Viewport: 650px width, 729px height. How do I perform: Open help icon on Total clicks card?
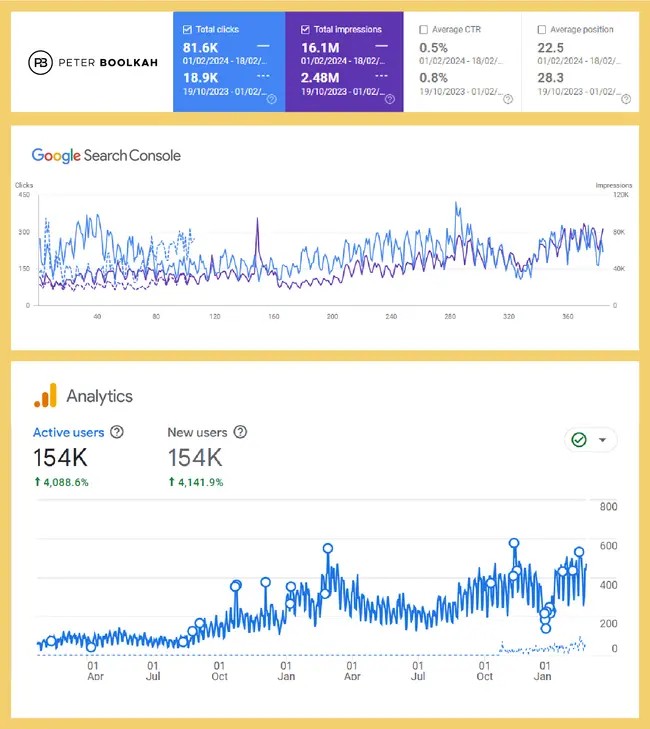click(x=272, y=99)
